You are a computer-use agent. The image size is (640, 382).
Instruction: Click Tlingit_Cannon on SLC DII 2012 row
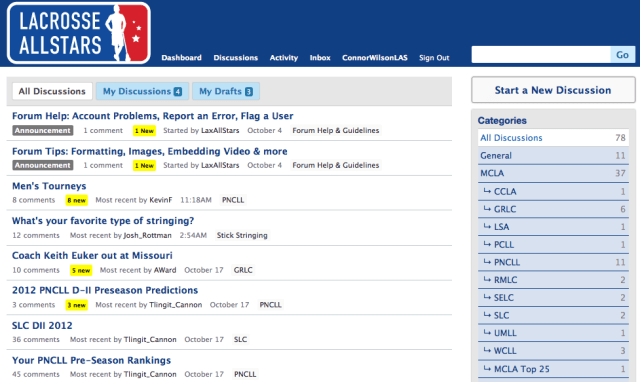(x=150, y=339)
